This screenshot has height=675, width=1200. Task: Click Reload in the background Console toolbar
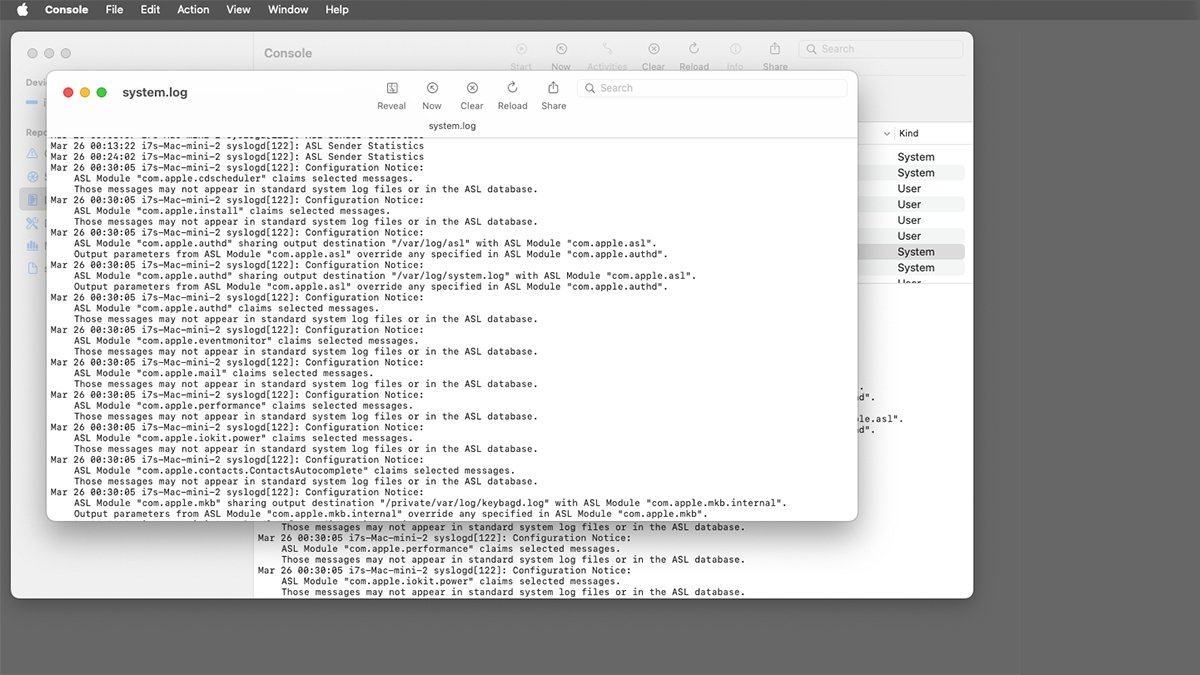(694, 49)
